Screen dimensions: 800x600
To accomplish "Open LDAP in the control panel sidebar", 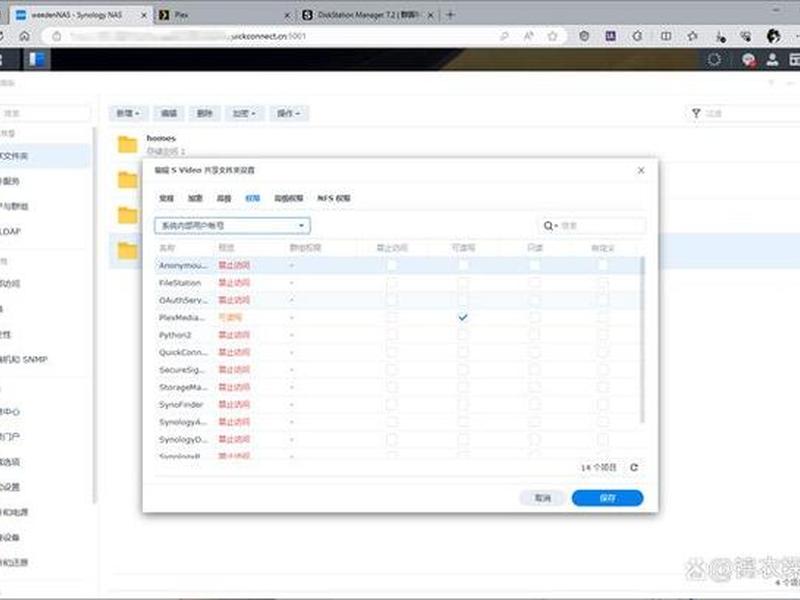I will click(11, 231).
